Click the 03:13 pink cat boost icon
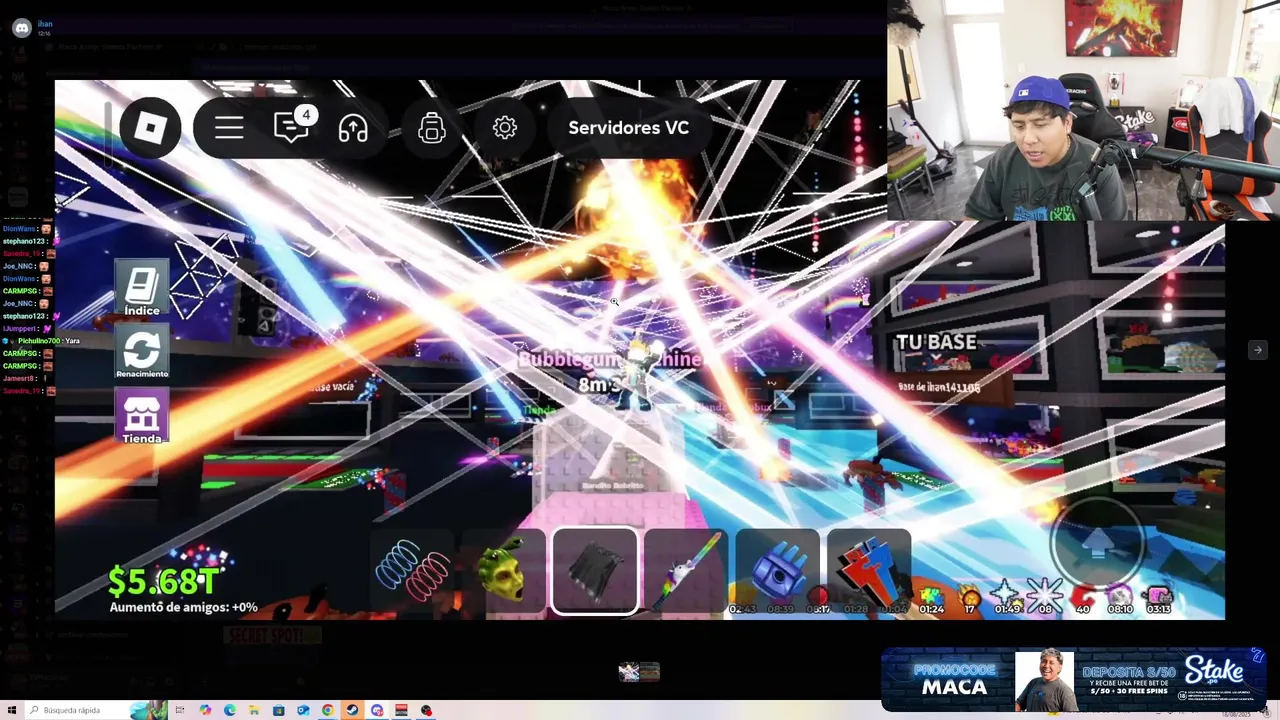 [1158, 600]
